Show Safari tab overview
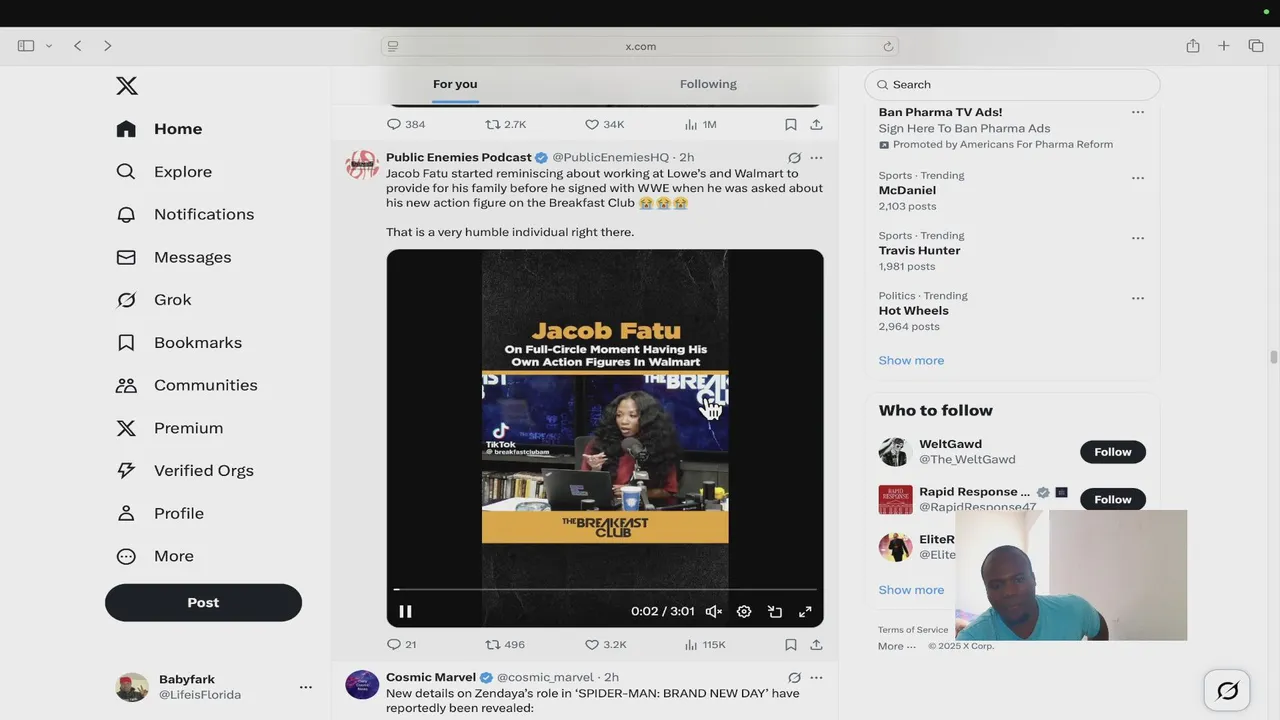Viewport: 1280px width, 720px height. pos(1256,46)
